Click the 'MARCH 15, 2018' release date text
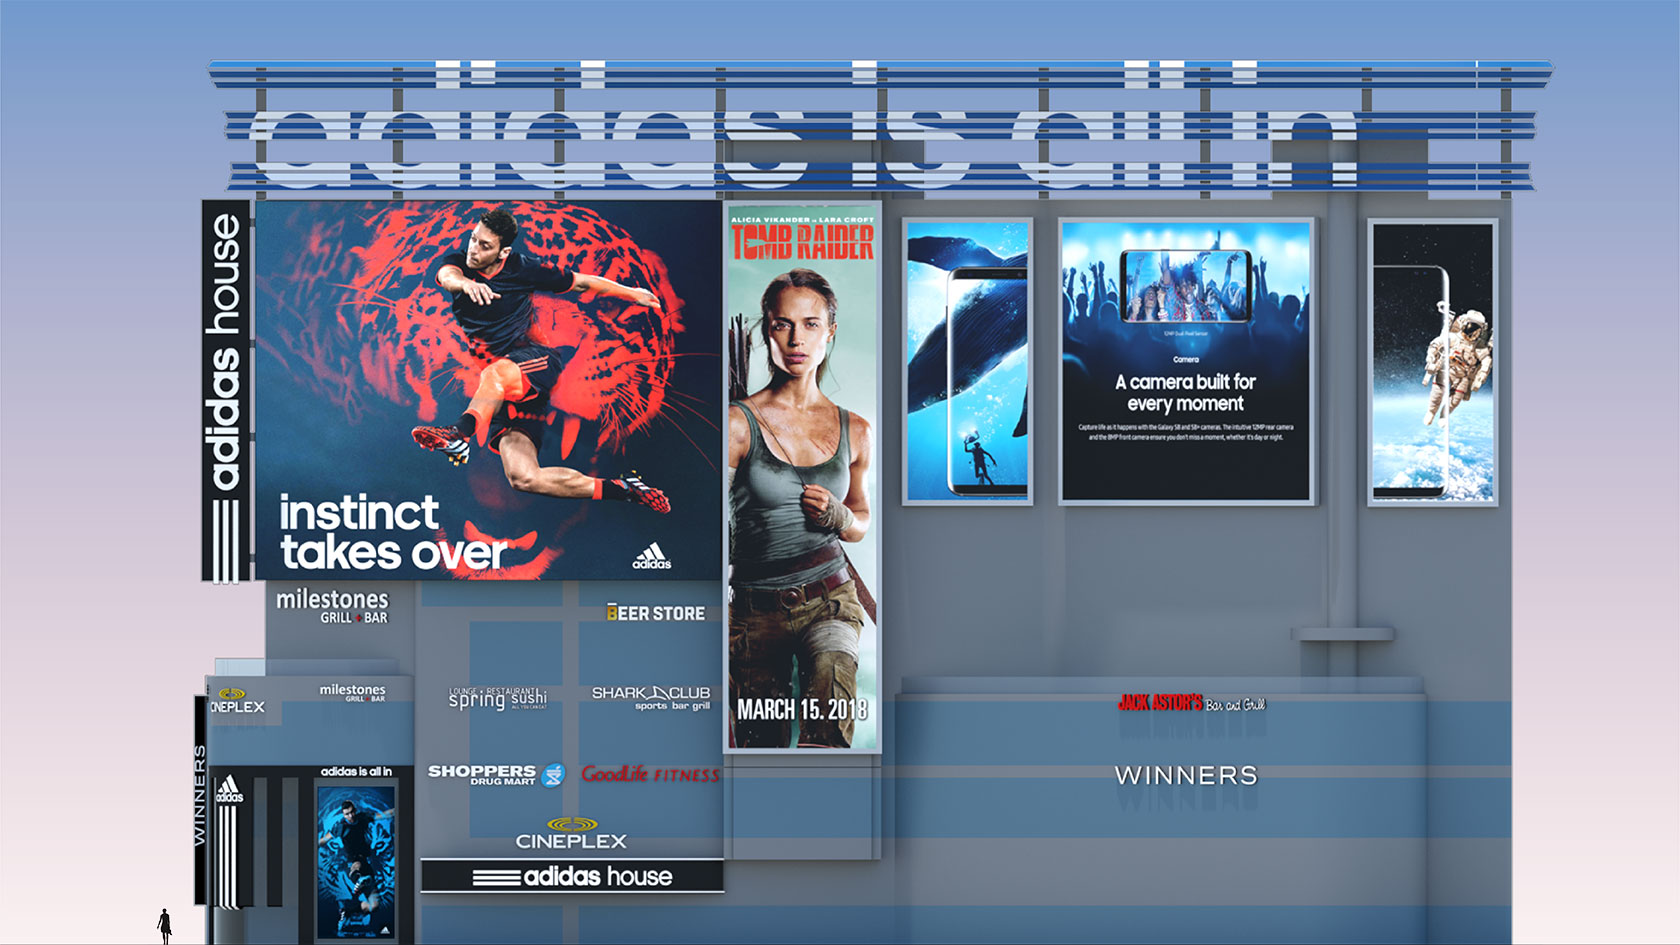Image resolution: width=1680 pixels, height=945 pixels. (x=802, y=710)
